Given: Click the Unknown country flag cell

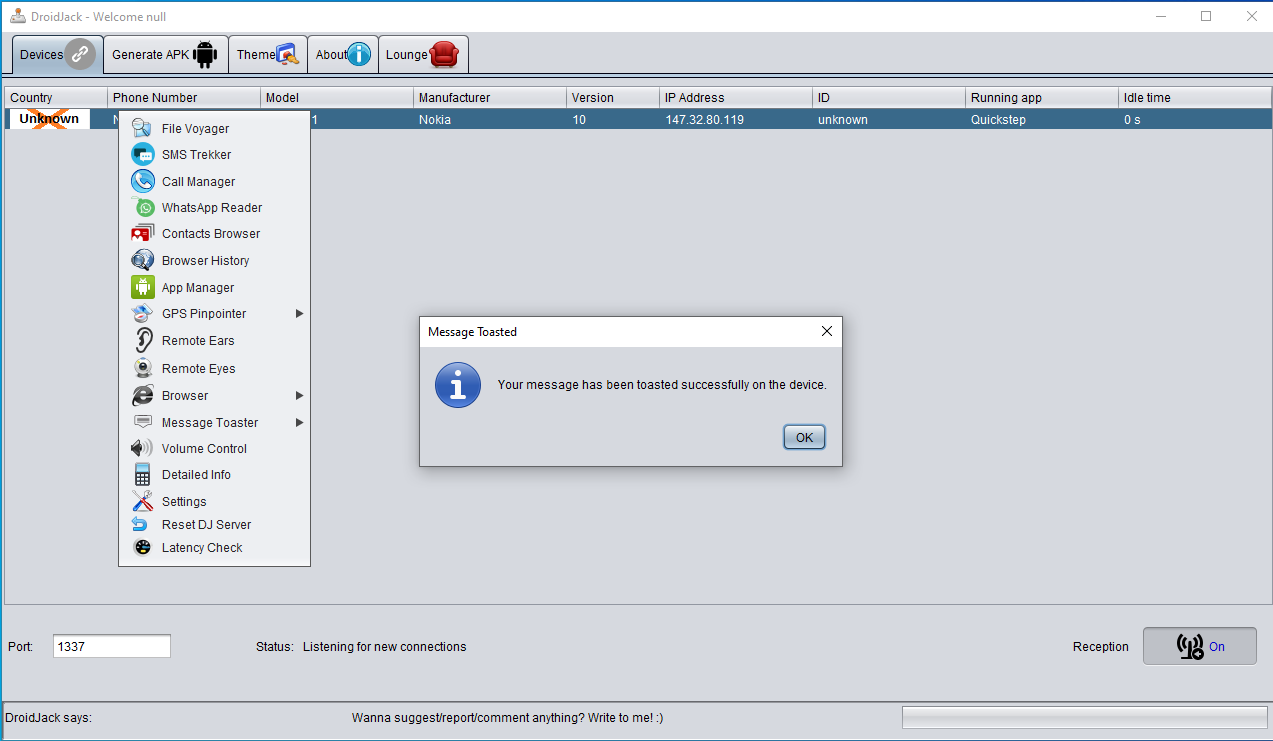Looking at the screenshot, I should pyautogui.click(x=49, y=119).
